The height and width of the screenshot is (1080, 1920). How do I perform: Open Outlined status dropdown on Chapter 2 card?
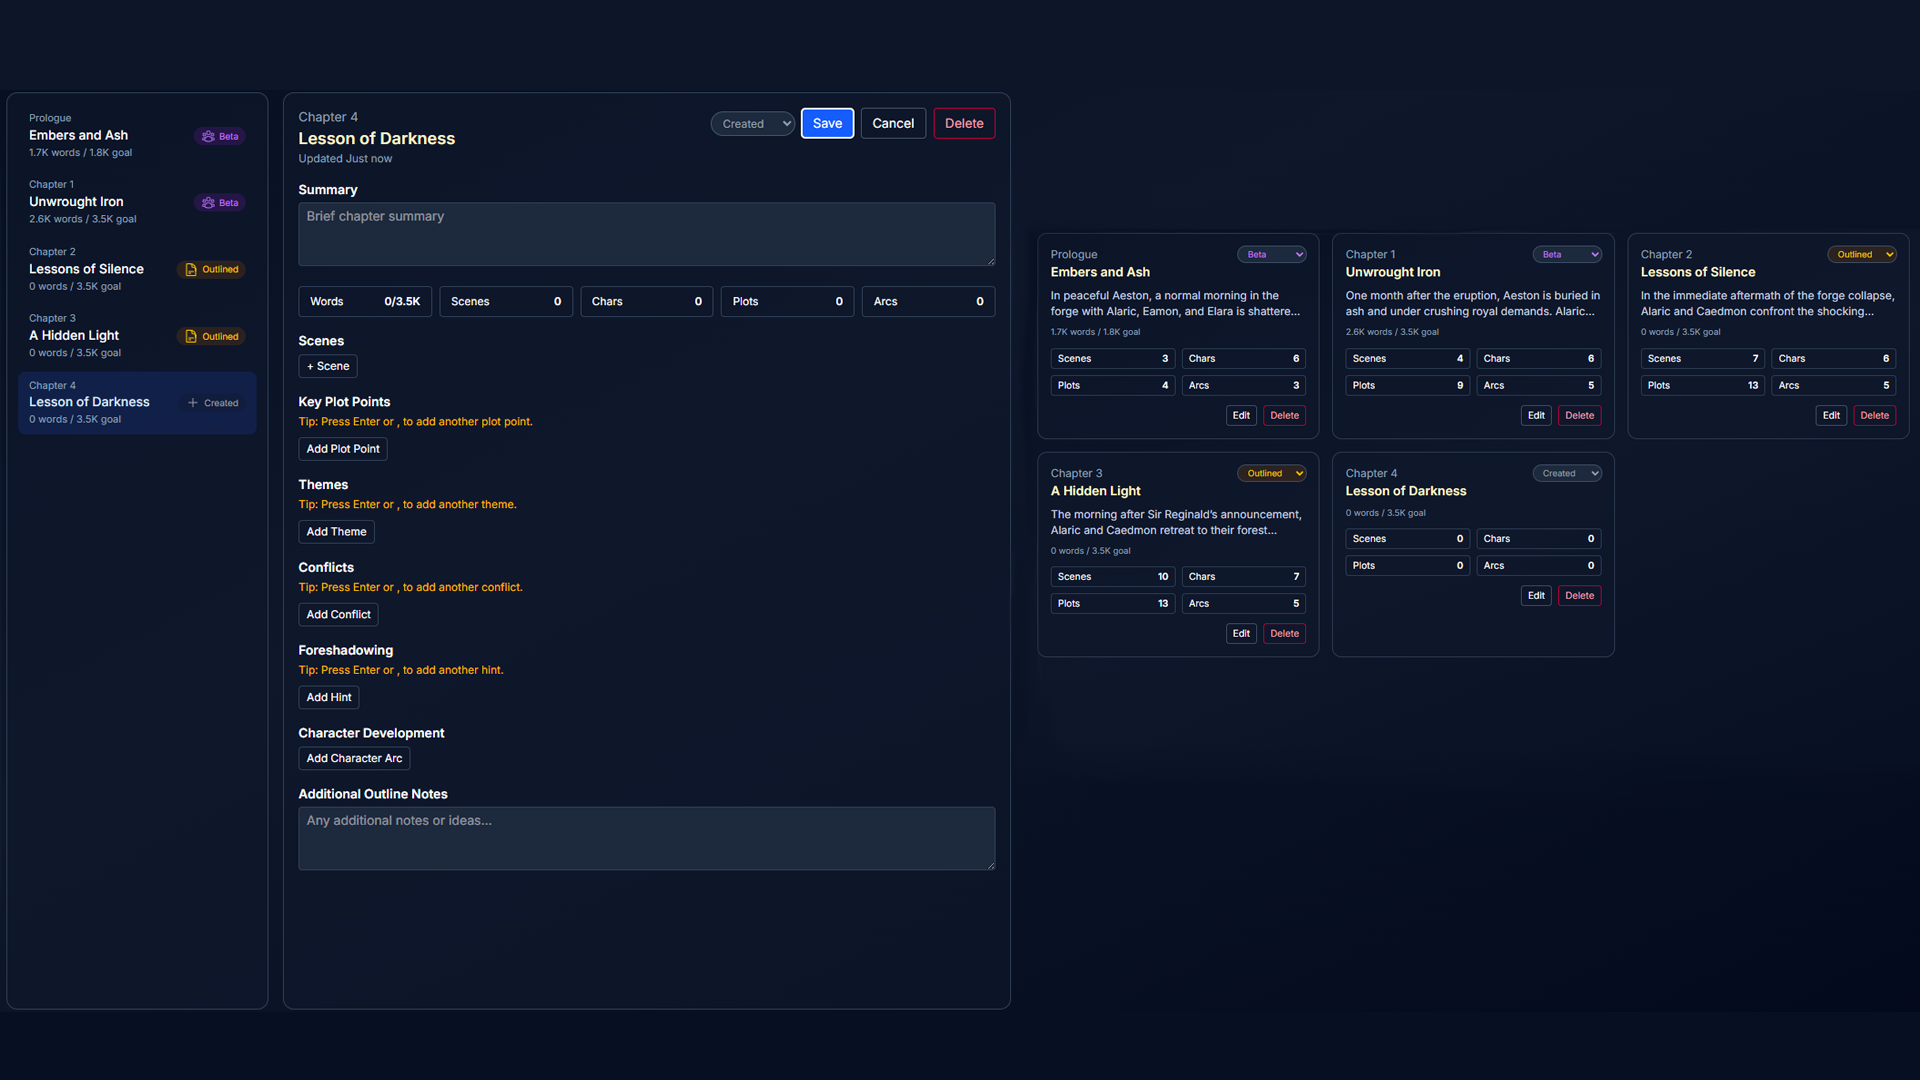pyautogui.click(x=1861, y=255)
